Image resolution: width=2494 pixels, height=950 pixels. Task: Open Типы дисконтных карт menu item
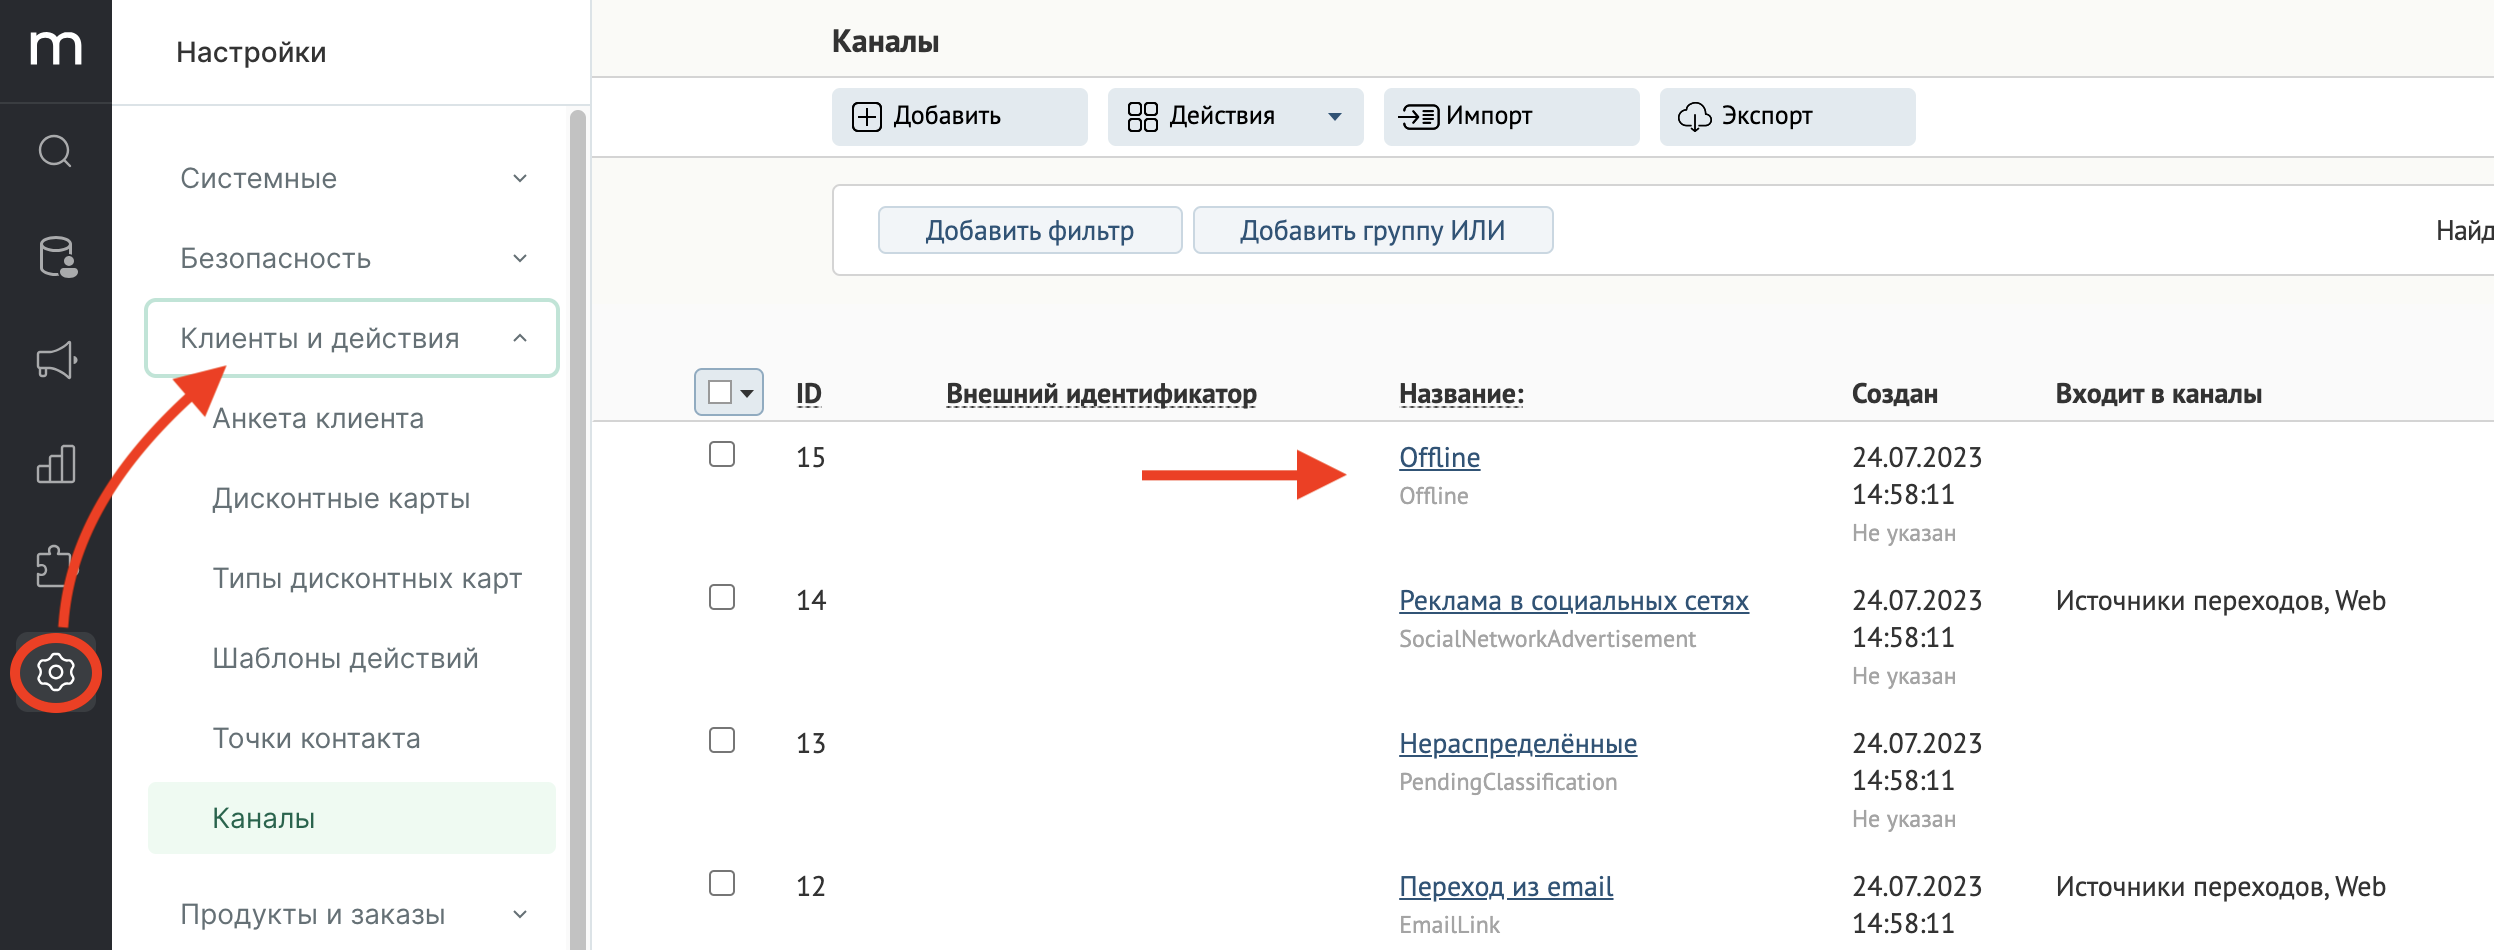tap(367, 578)
